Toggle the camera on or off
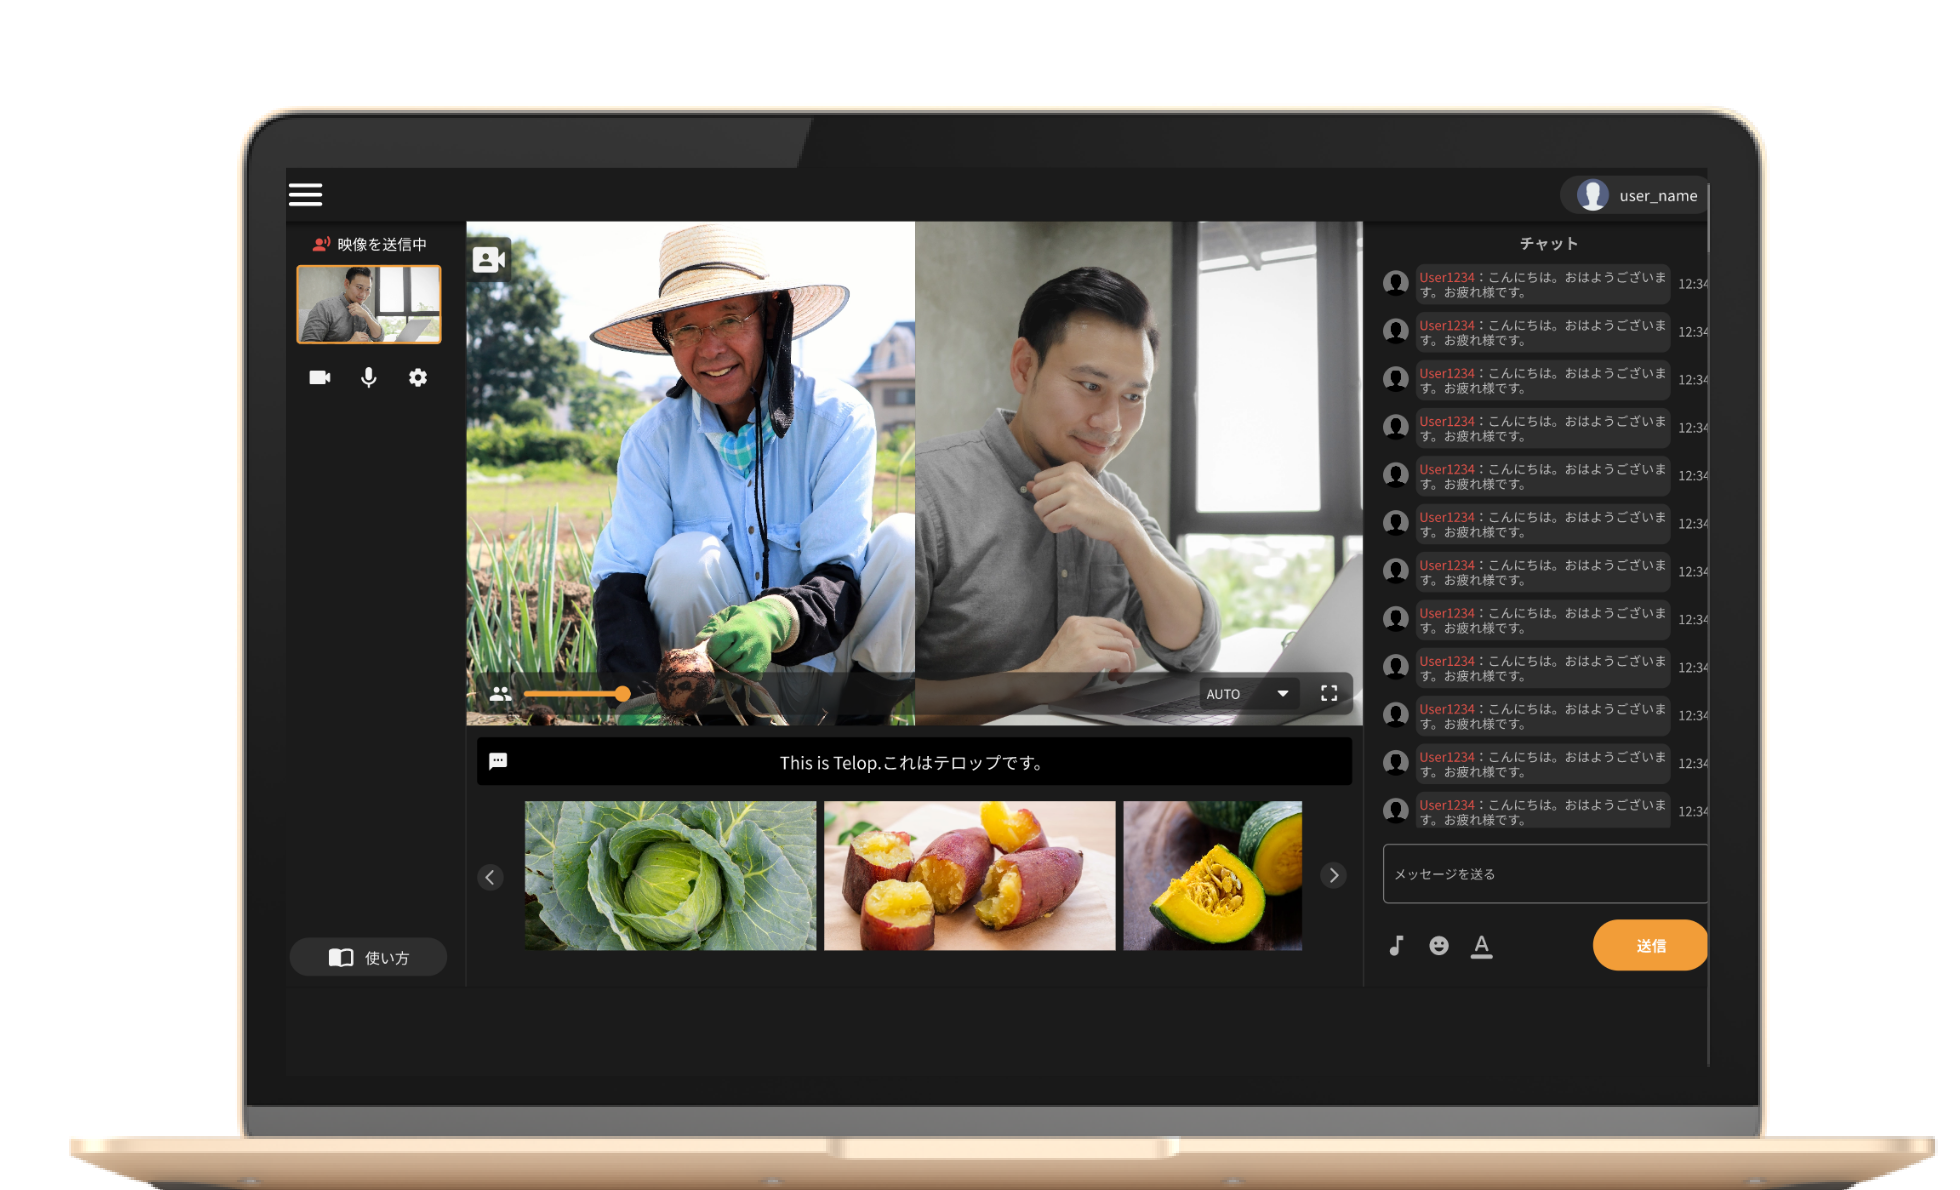 (x=320, y=377)
